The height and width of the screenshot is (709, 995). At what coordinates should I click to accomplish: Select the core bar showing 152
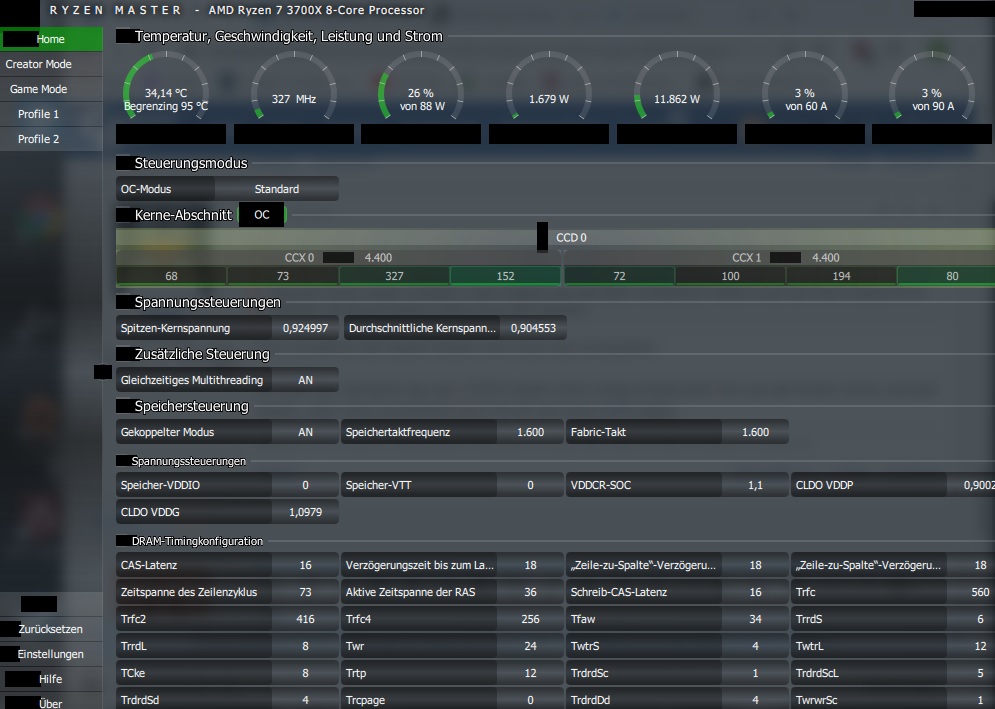click(x=506, y=276)
